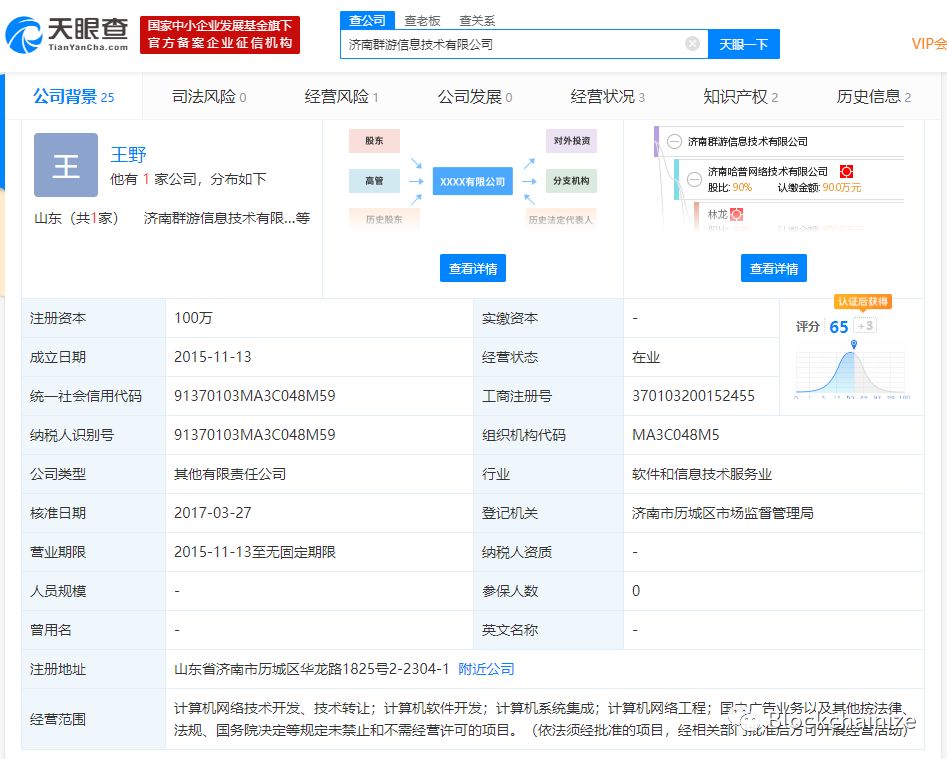Click the 股东 box in the diagram
The width and height of the screenshot is (947, 759).
pyautogui.click(x=374, y=141)
